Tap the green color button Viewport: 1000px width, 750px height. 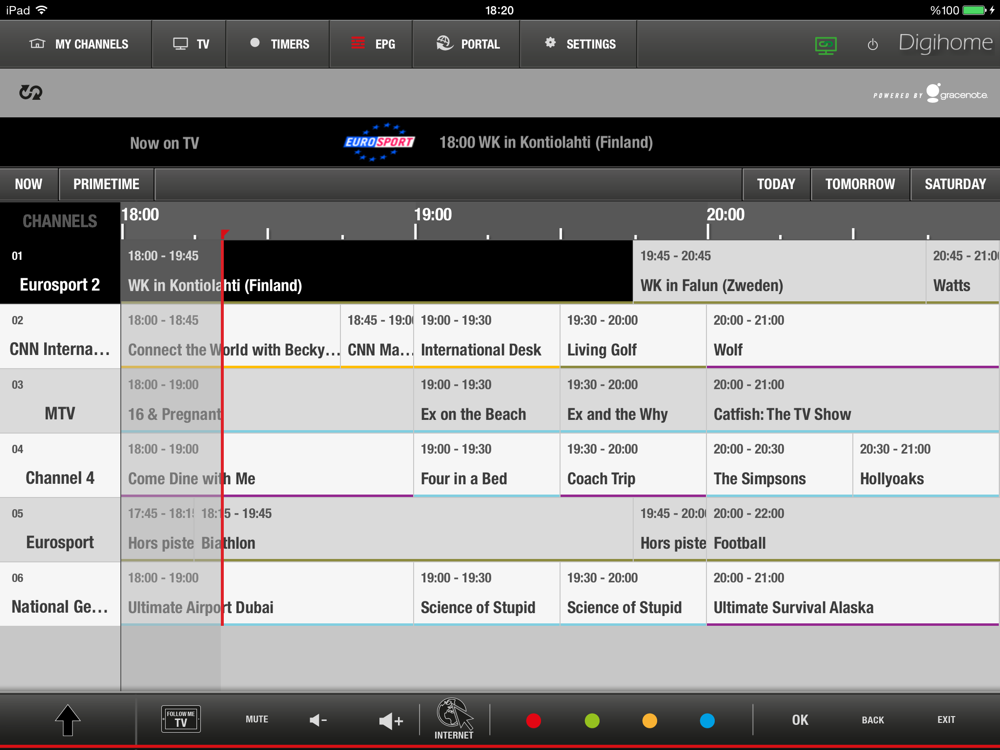point(592,721)
